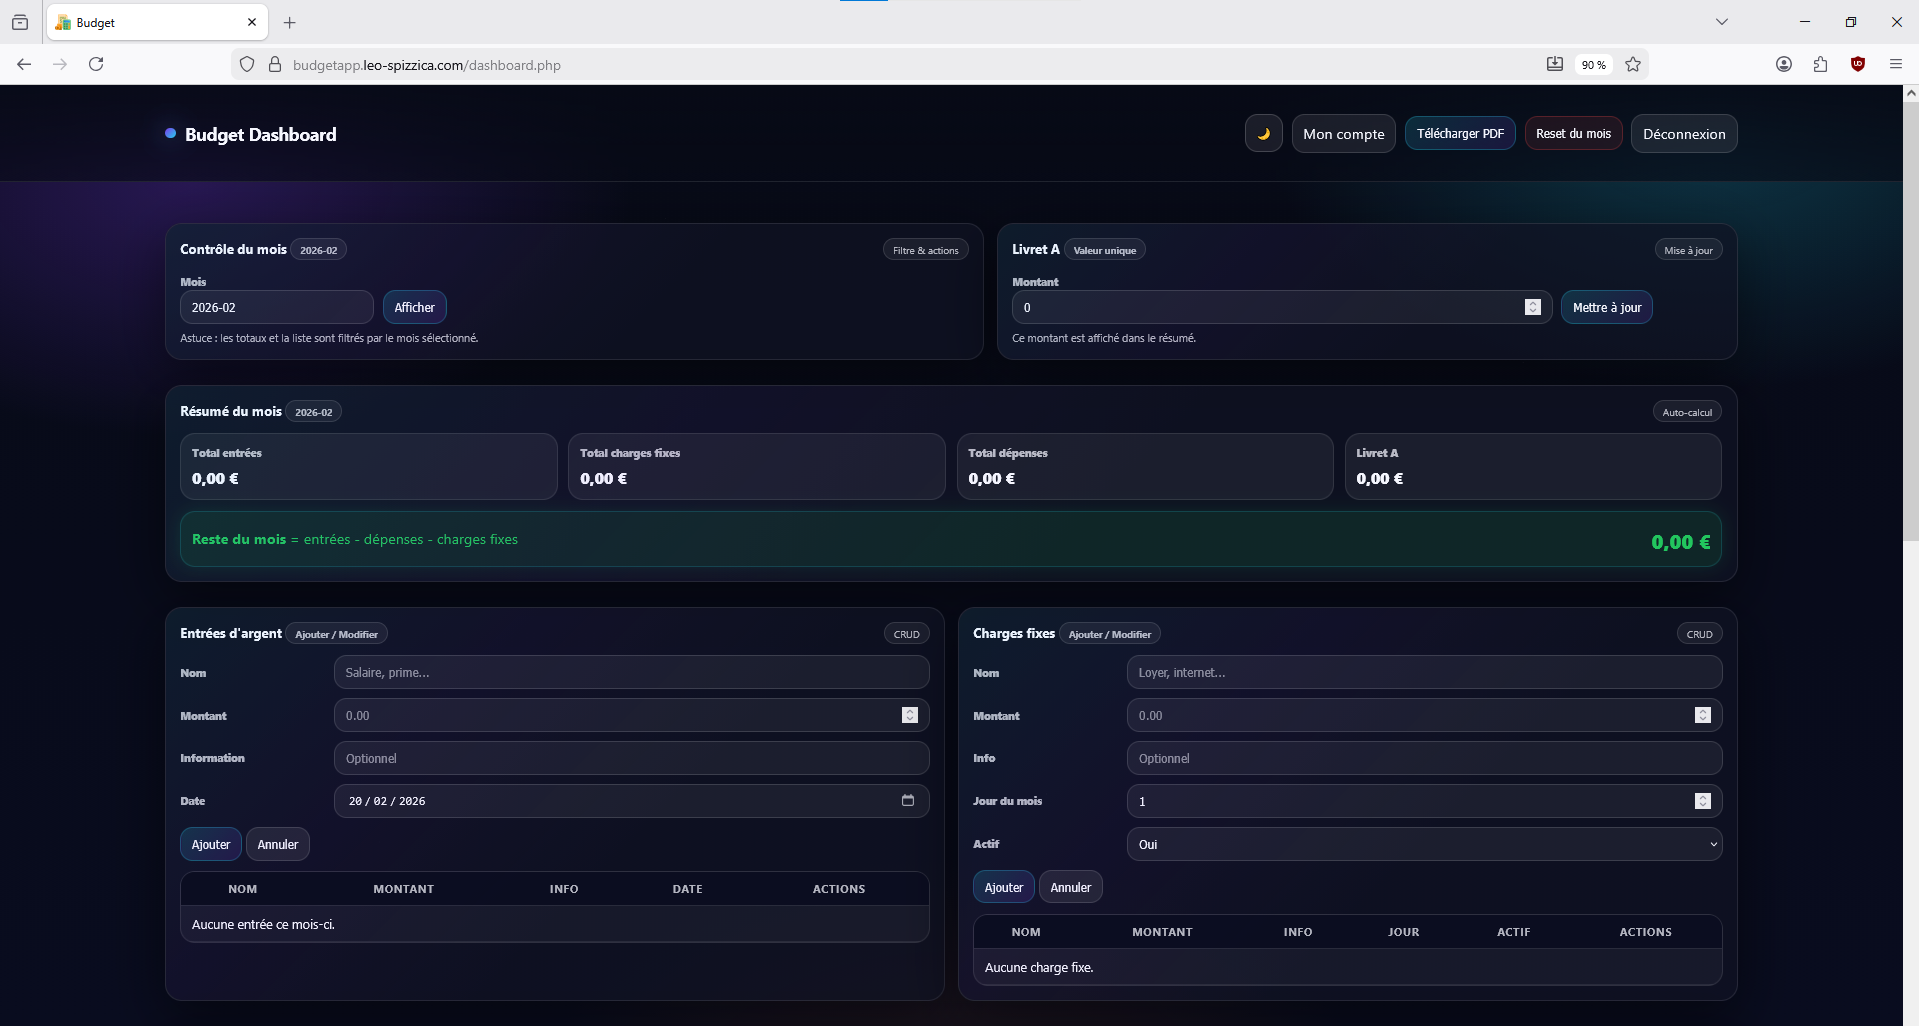
Task: Click the Livret A Montant spinner arrows
Action: click(x=1532, y=307)
